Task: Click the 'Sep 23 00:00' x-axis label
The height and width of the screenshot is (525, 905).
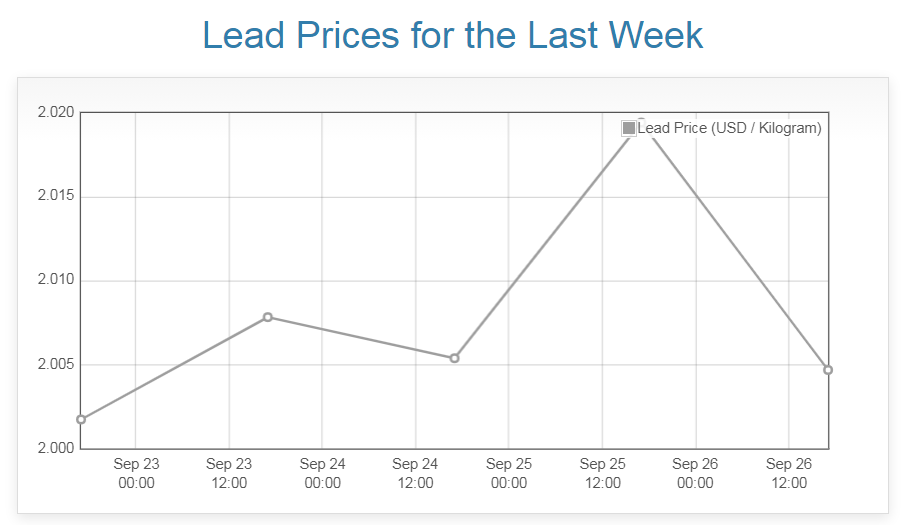Action: point(136,473)
